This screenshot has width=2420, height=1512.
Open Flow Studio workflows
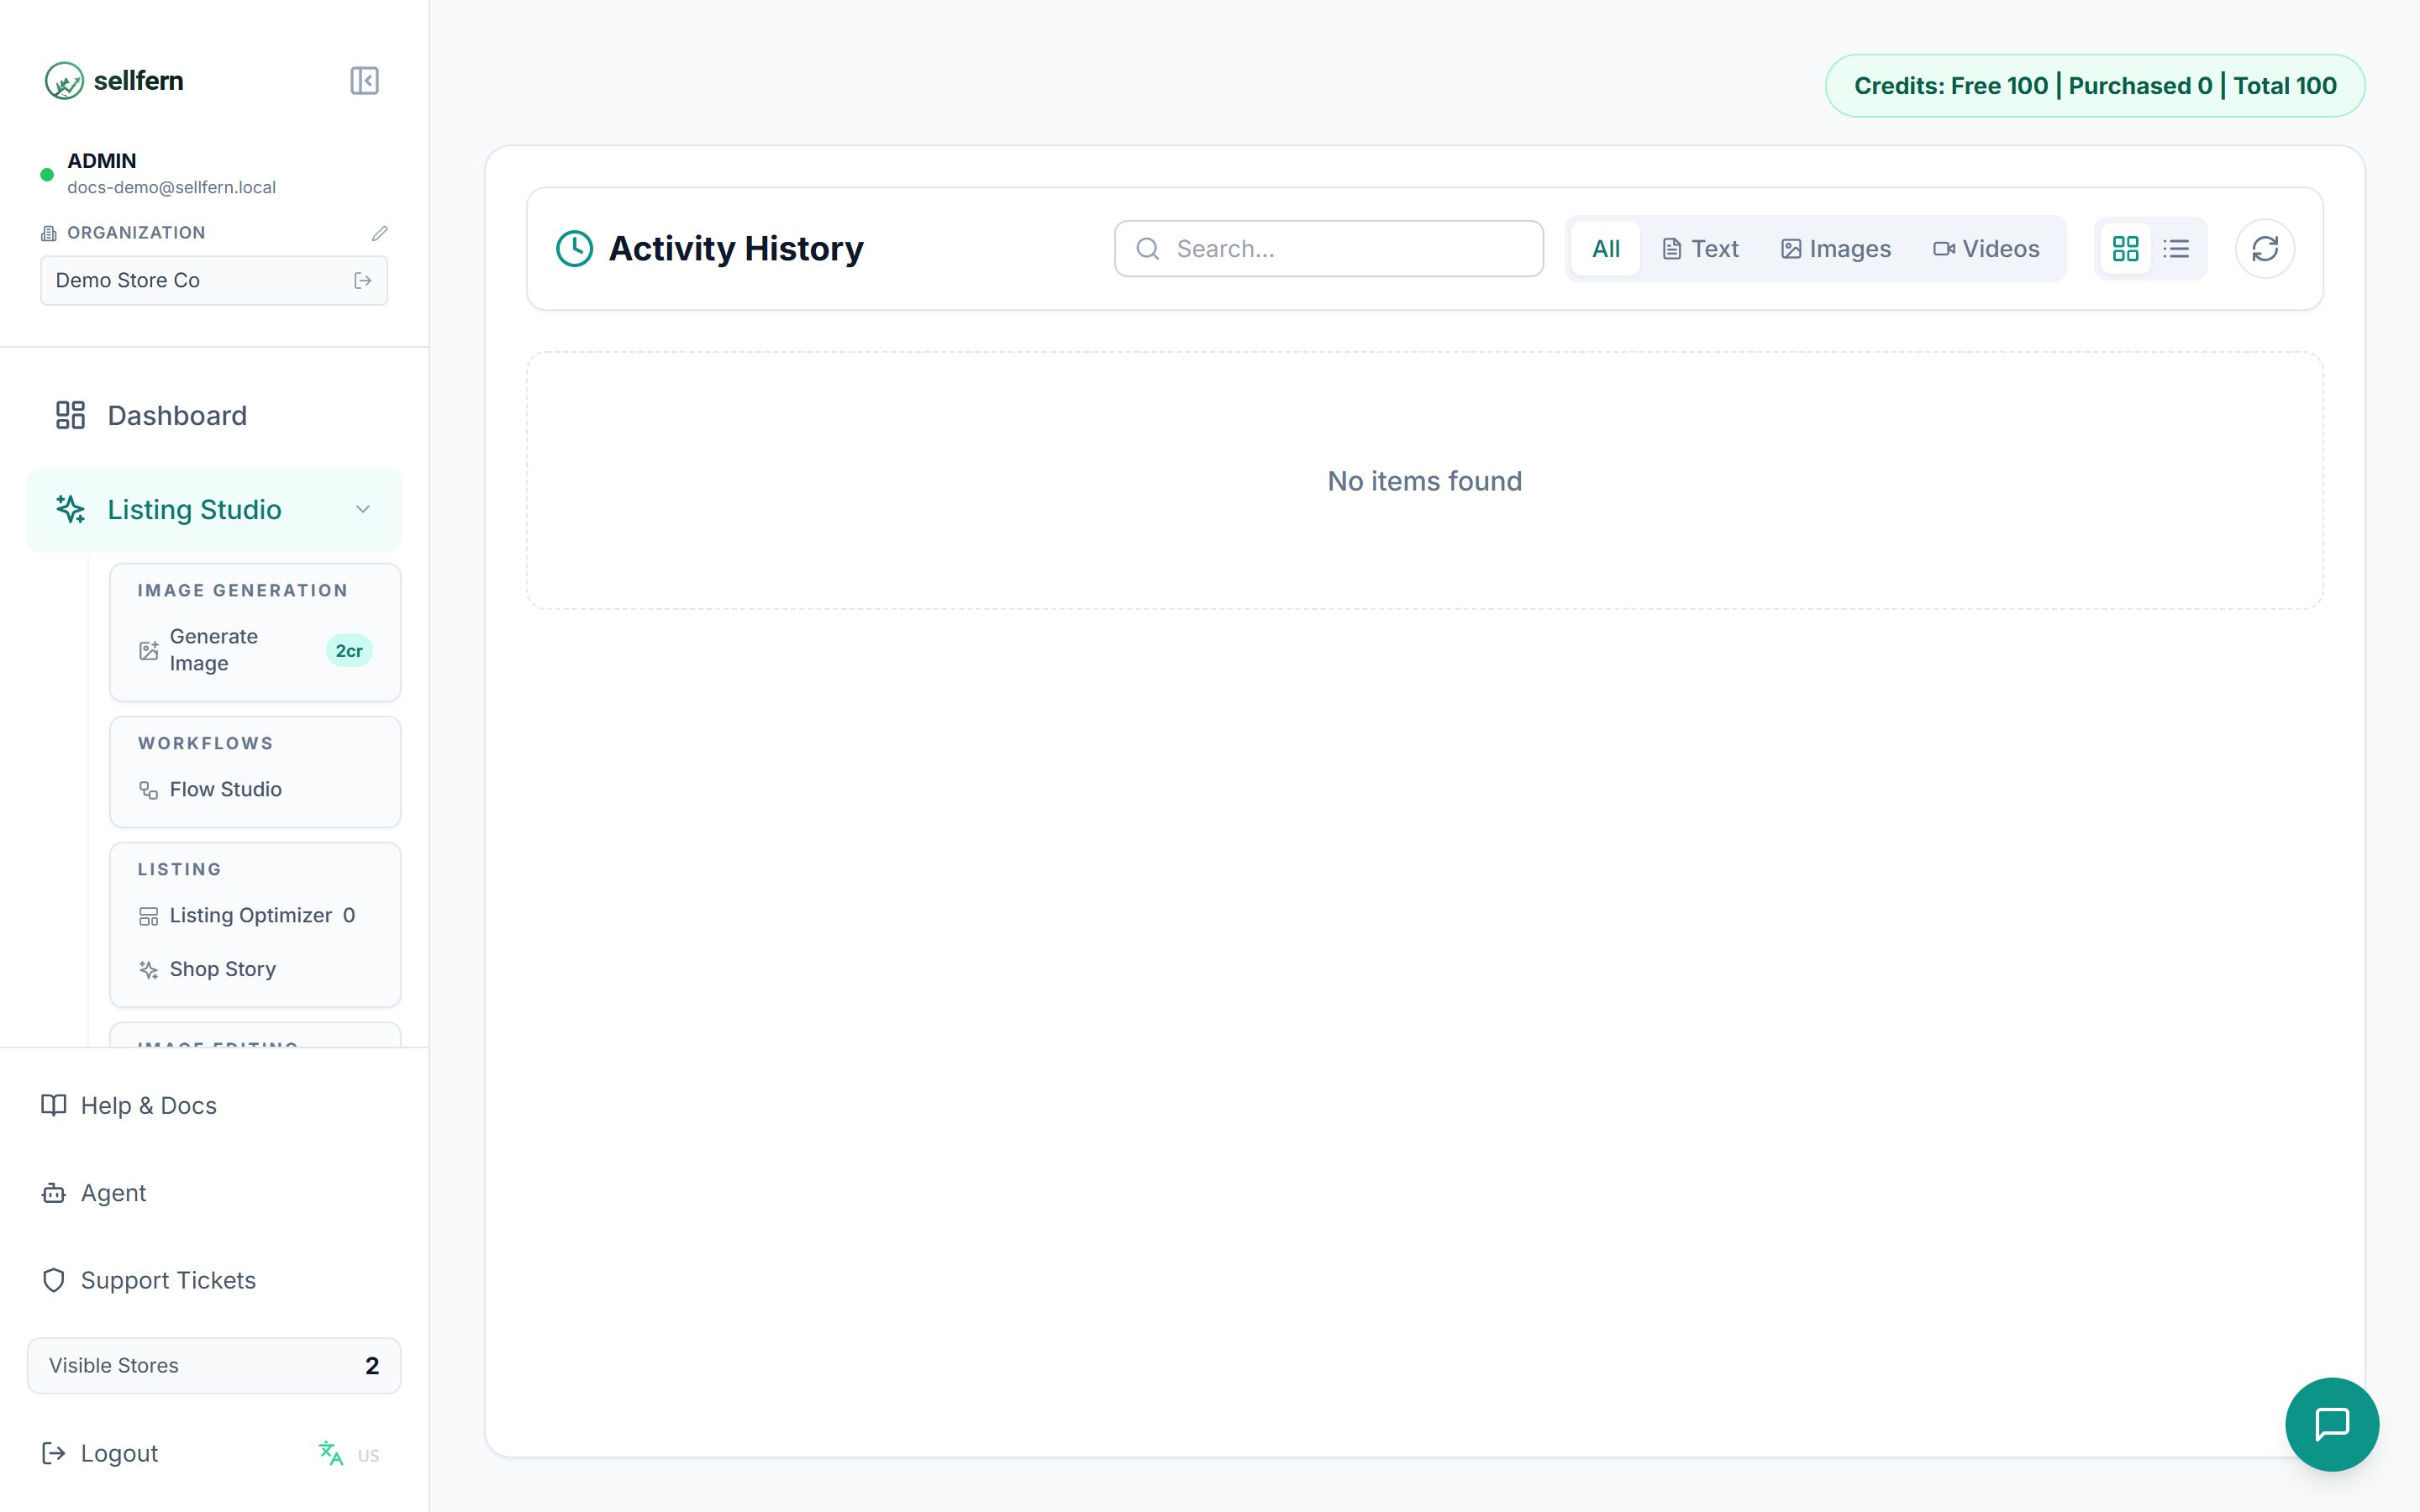[x=255, y=790]
